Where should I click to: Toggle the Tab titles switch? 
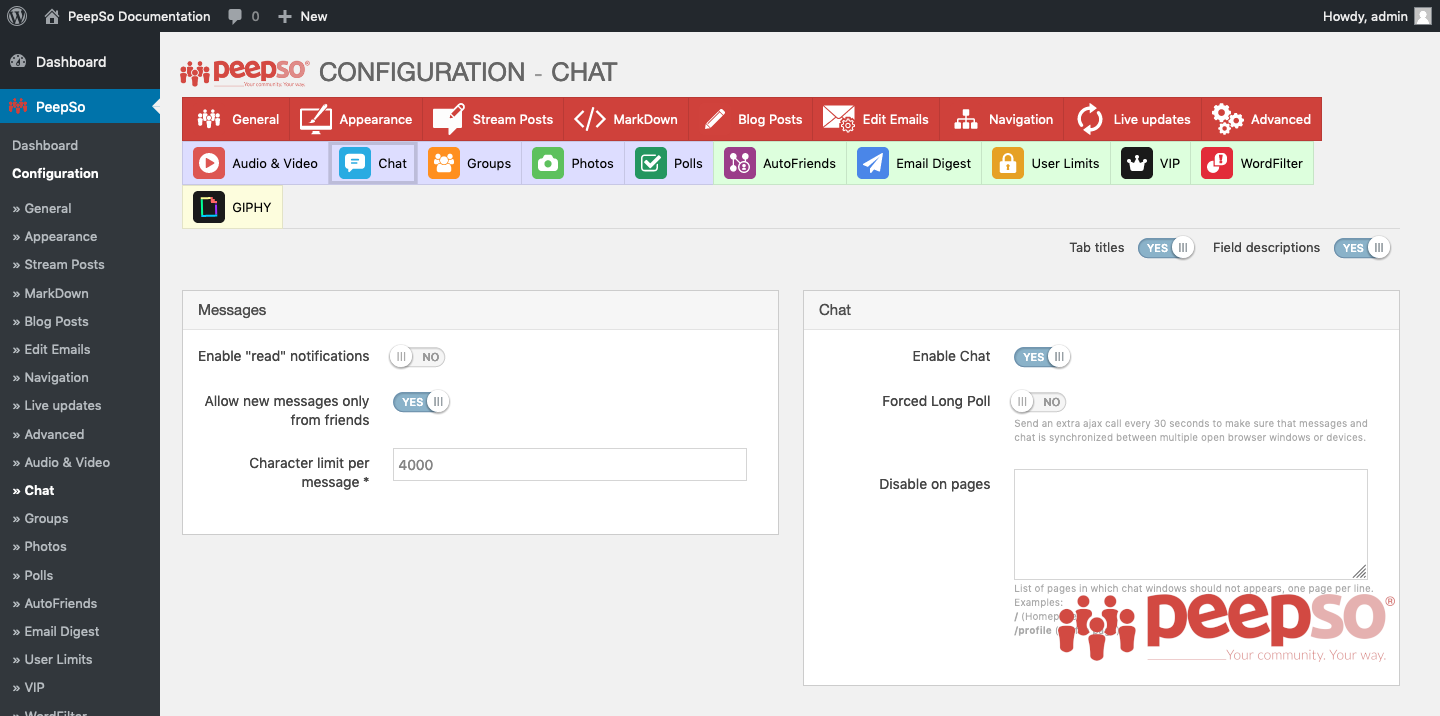coord(1166,248)
